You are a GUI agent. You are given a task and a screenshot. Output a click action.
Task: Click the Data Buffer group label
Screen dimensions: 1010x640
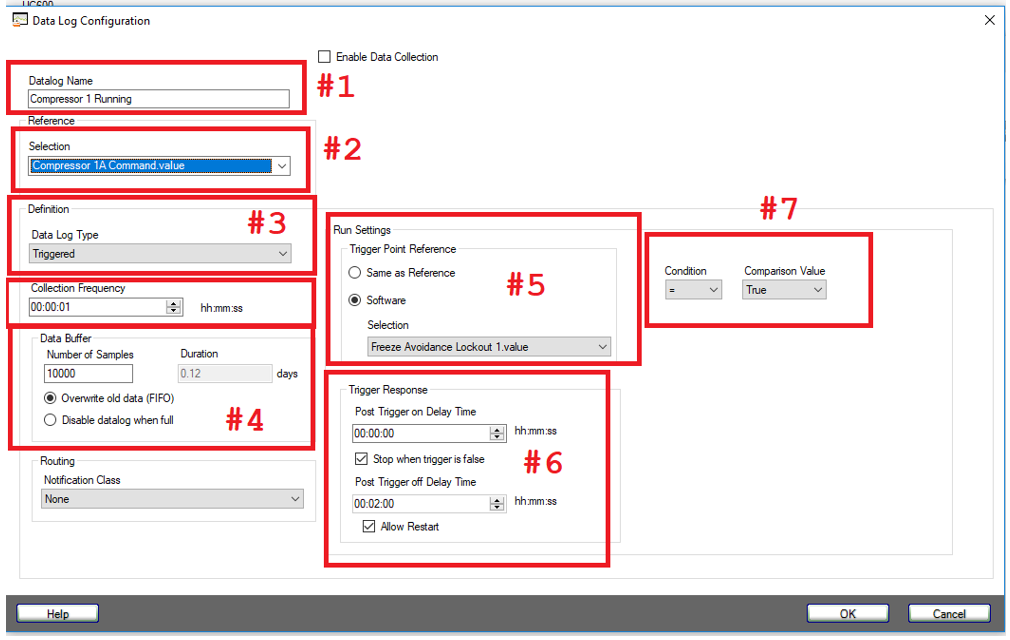[x=66, y=338]
